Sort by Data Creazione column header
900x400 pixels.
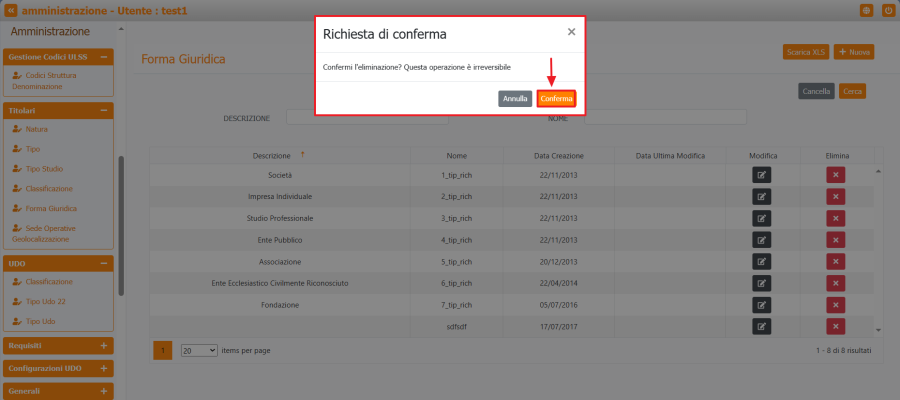click(558, 156)
